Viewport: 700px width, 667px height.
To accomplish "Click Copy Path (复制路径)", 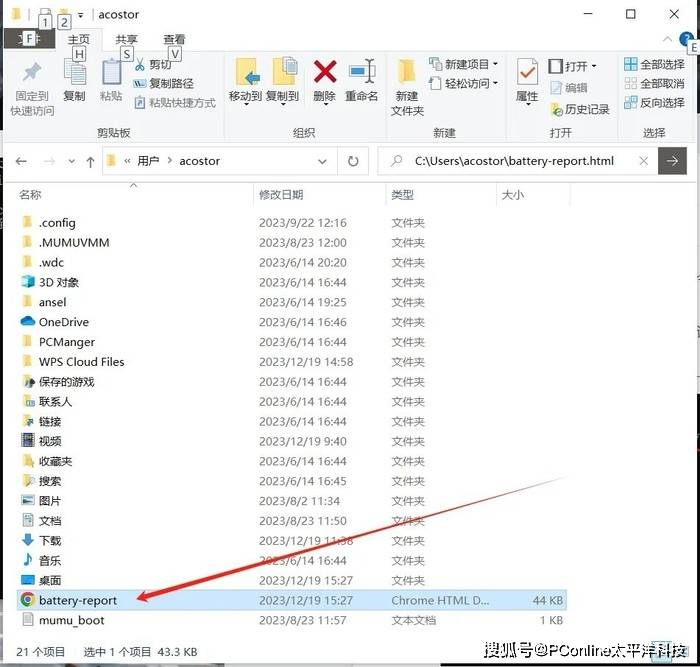I will [x=163, y=83].
